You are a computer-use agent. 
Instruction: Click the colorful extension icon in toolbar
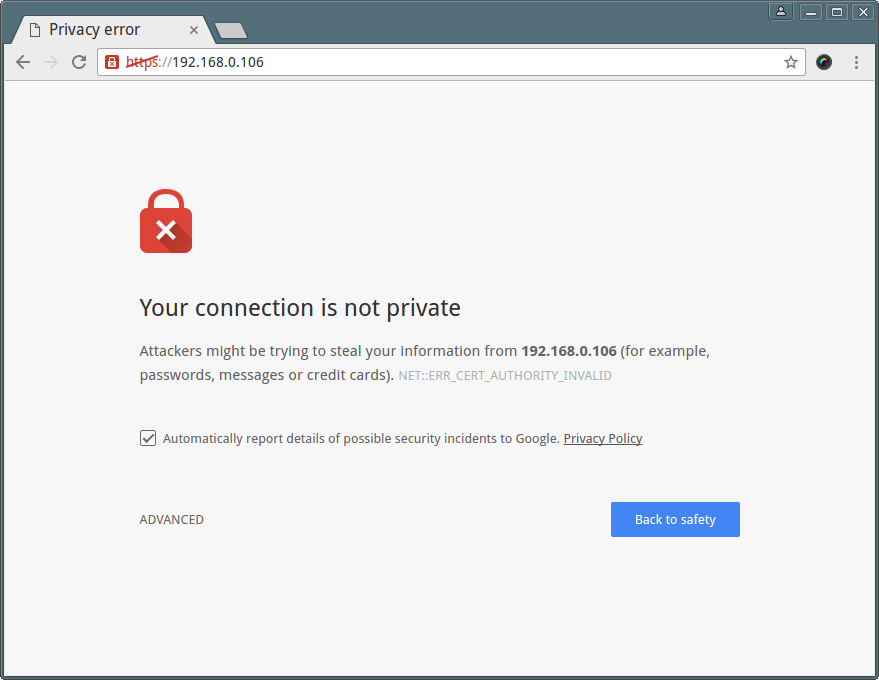(824, 62)
